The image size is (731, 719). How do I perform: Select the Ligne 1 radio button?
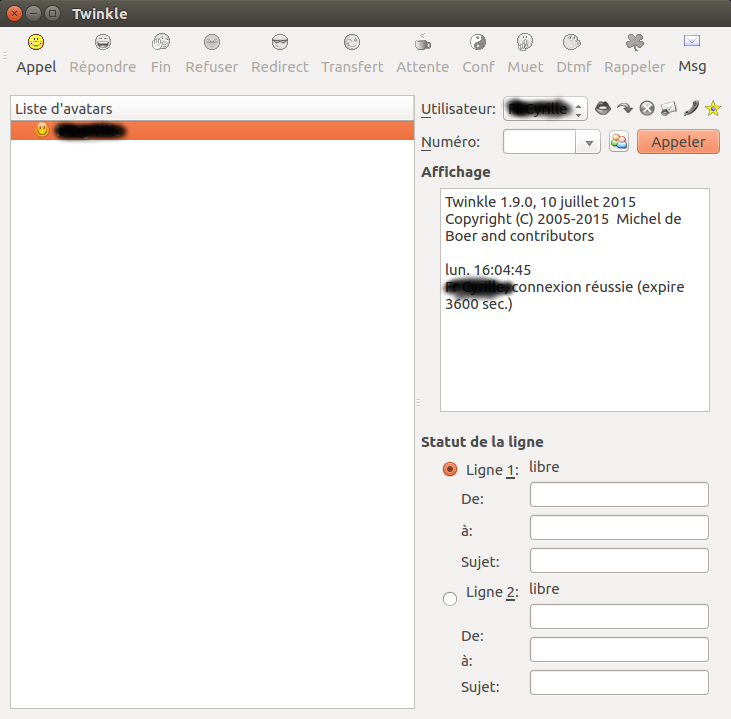click(x=450, y=469)
